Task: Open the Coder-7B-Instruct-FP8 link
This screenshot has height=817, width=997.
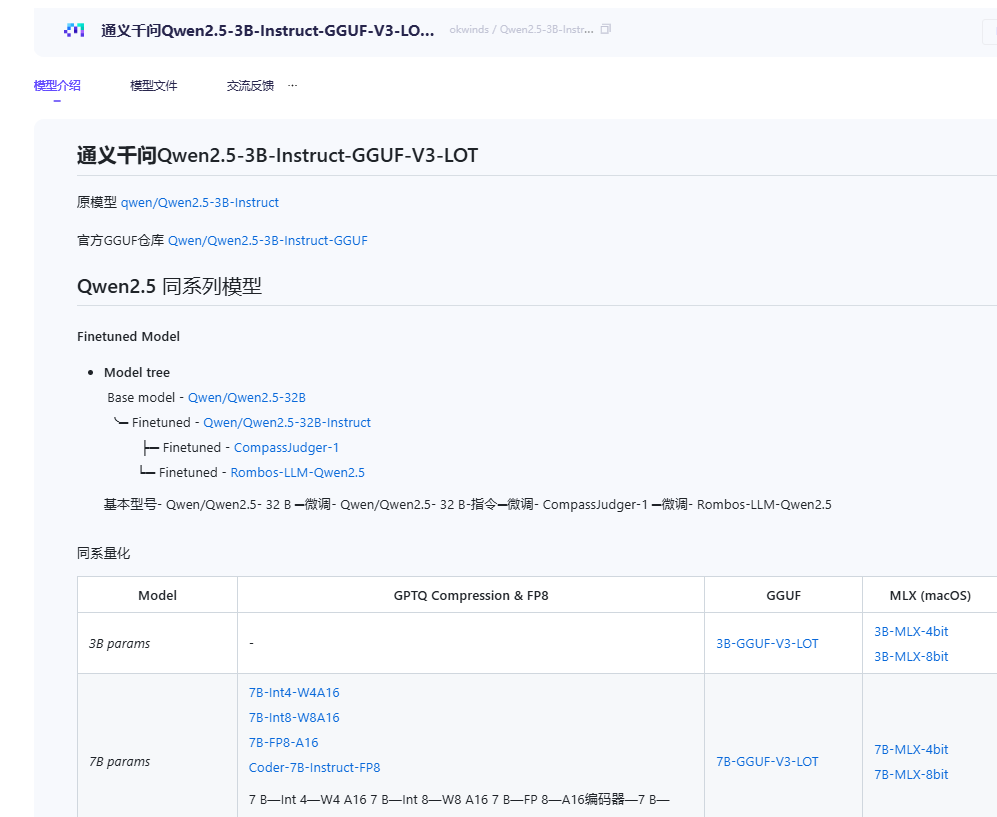Action: click(314, 767)
